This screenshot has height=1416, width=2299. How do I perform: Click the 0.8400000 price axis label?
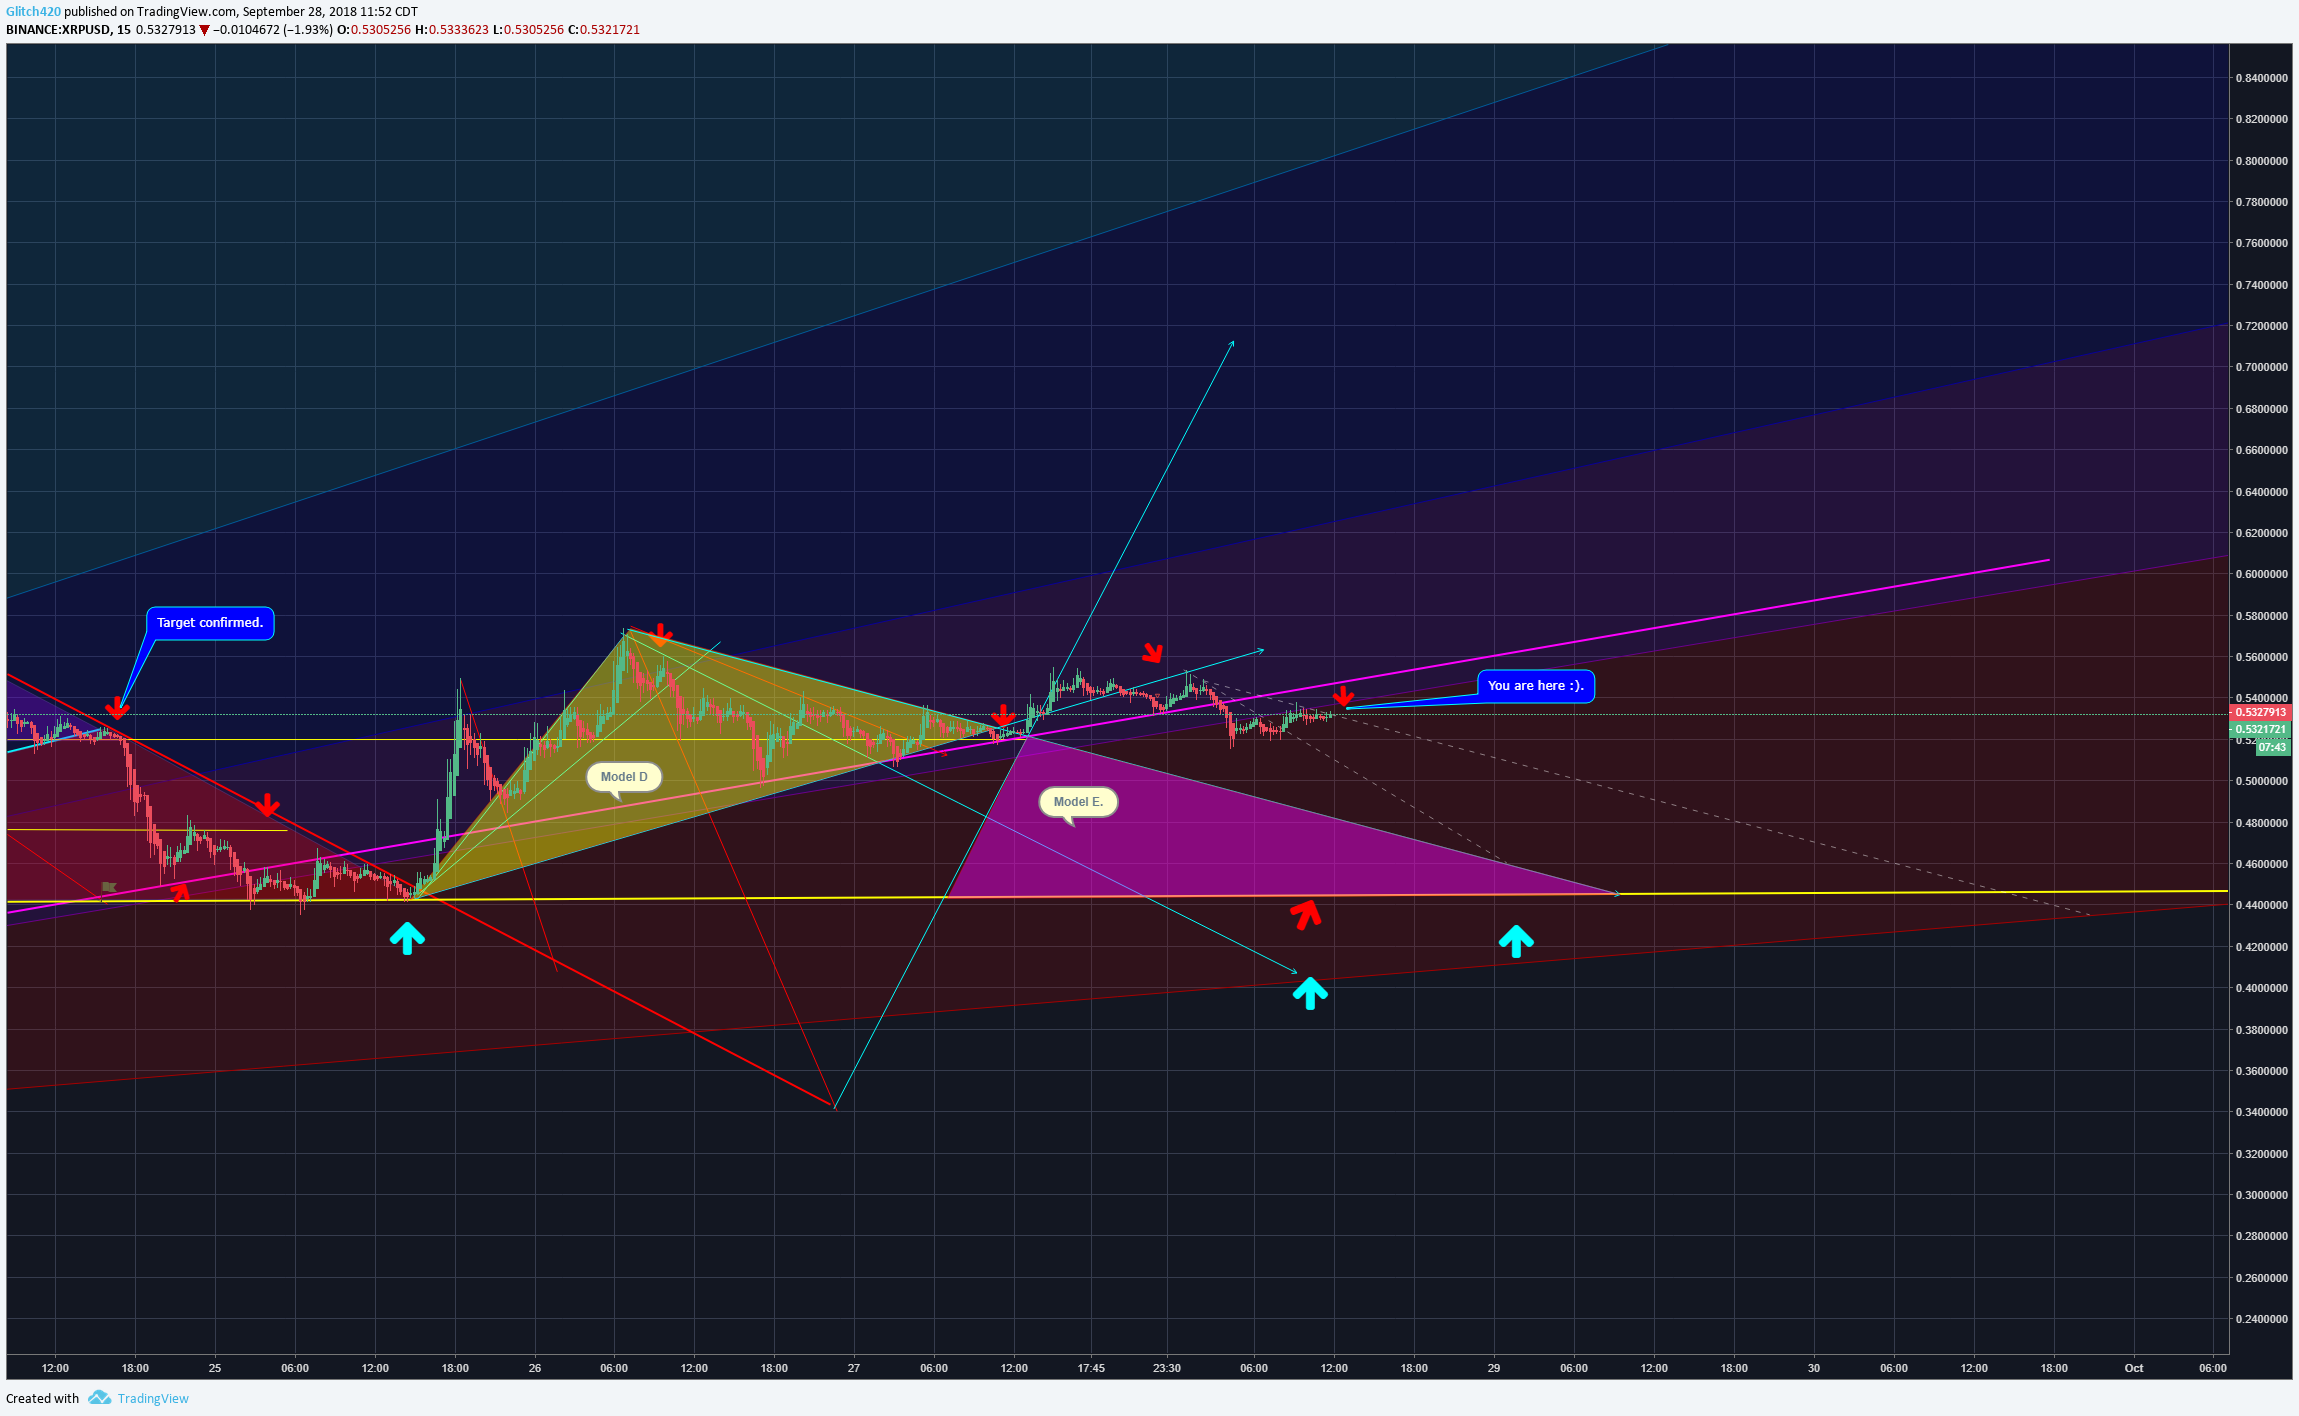coord(2261,78)
